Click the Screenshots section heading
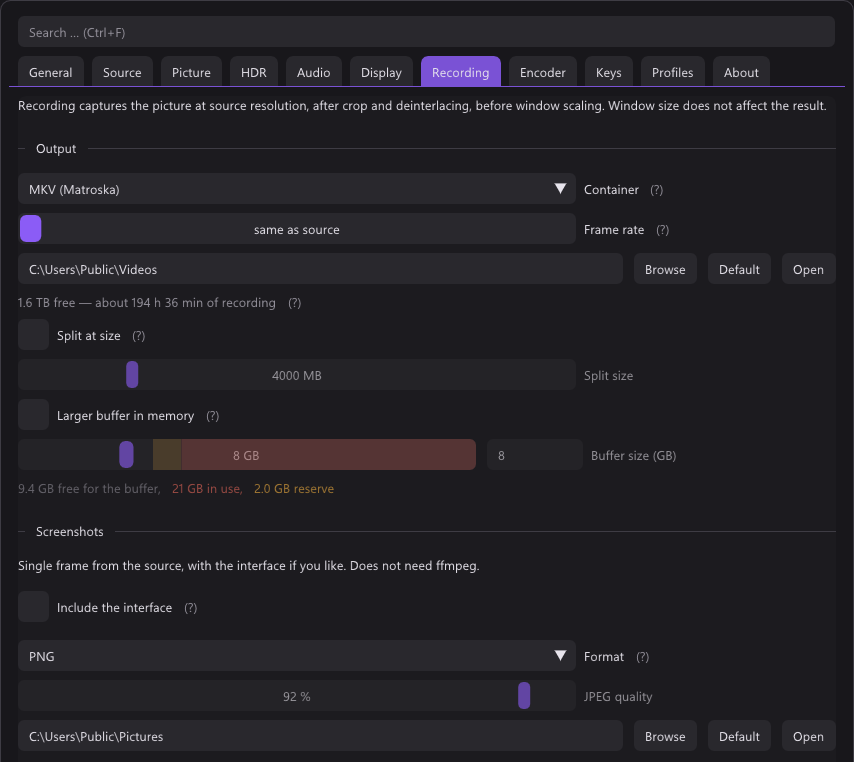This screenshot has height=762, width=854. [70, 532]
